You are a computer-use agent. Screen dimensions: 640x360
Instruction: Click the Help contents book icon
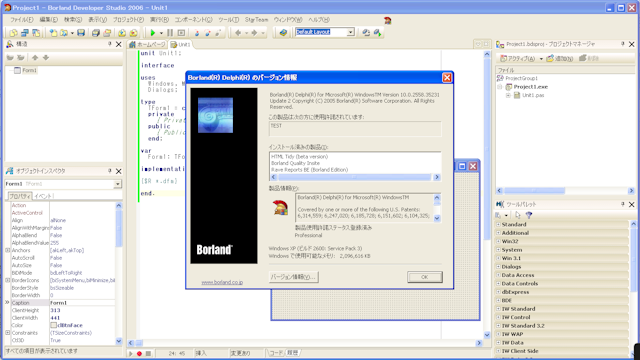coord(283,33)
